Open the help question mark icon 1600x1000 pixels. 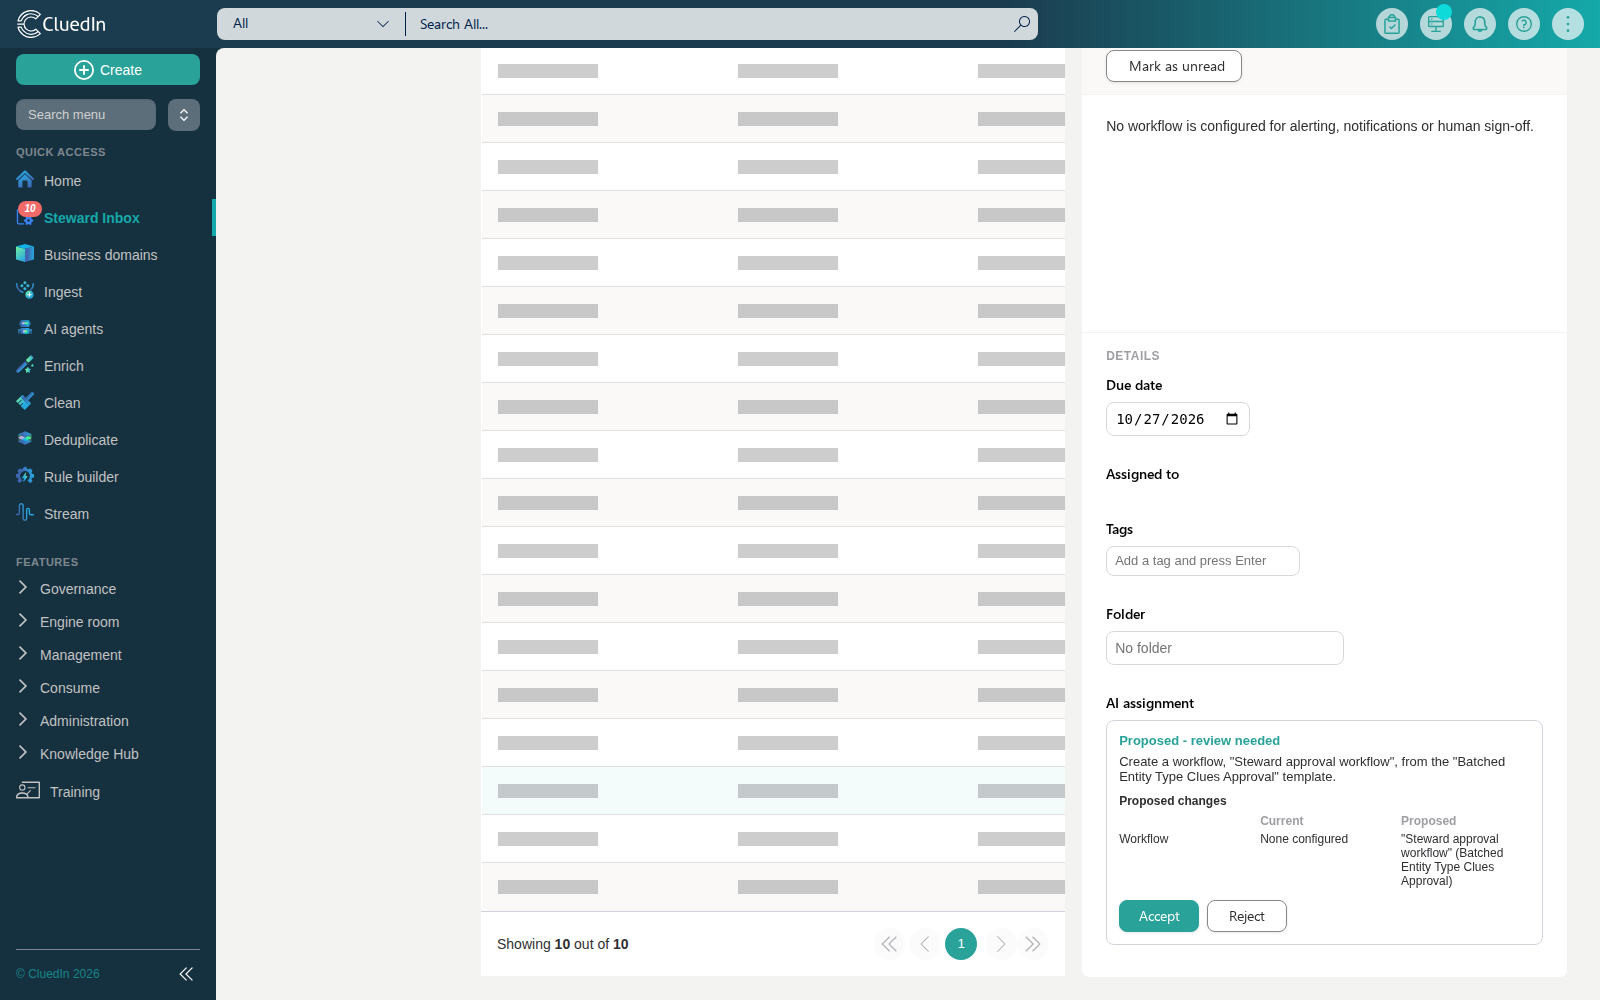point(1524,24)
